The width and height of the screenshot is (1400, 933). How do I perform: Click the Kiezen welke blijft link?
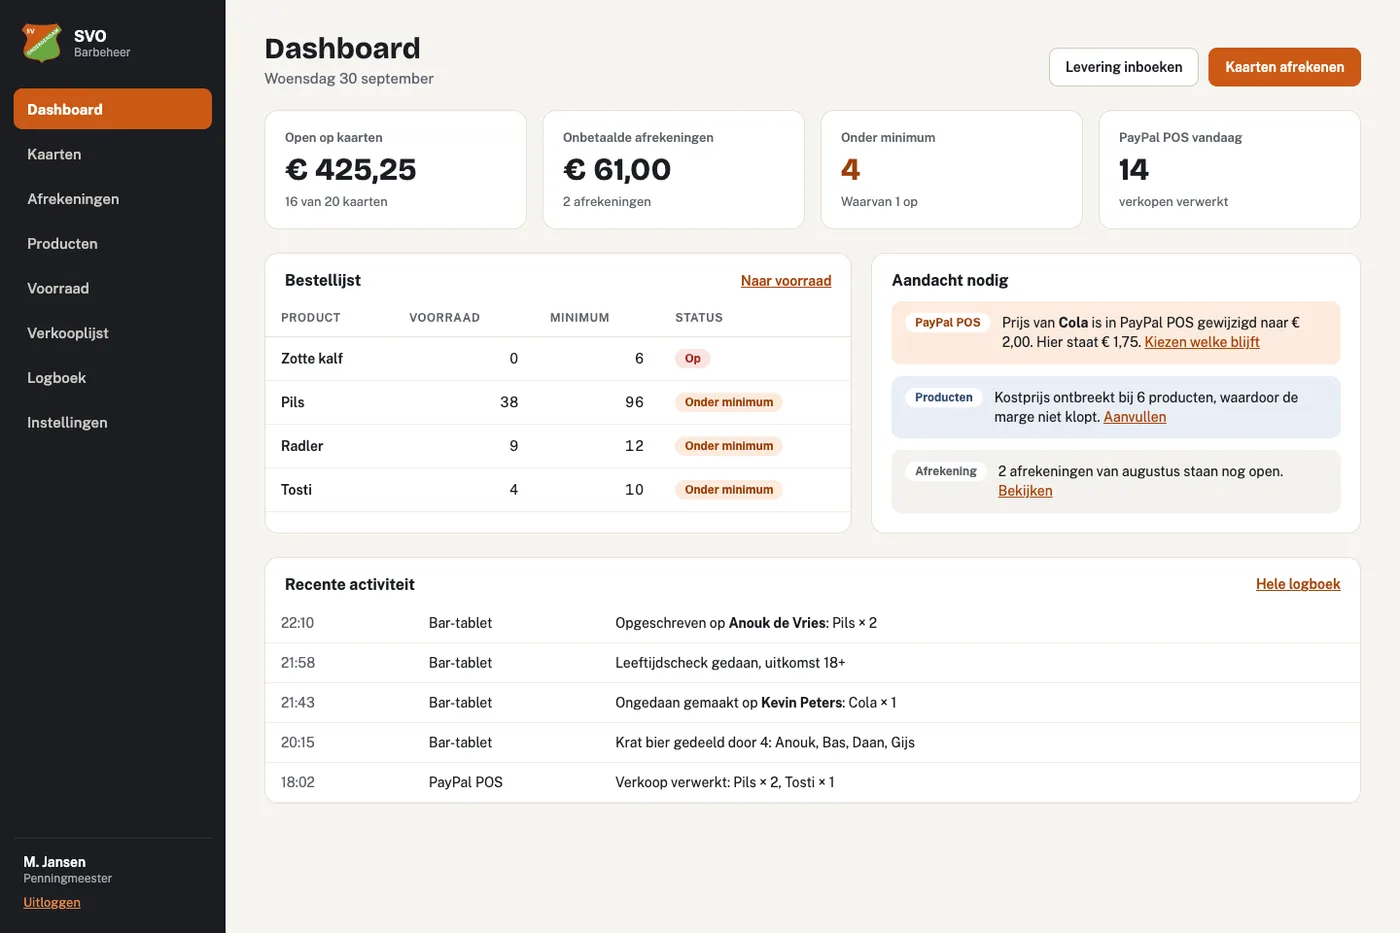pos(1202,342)
